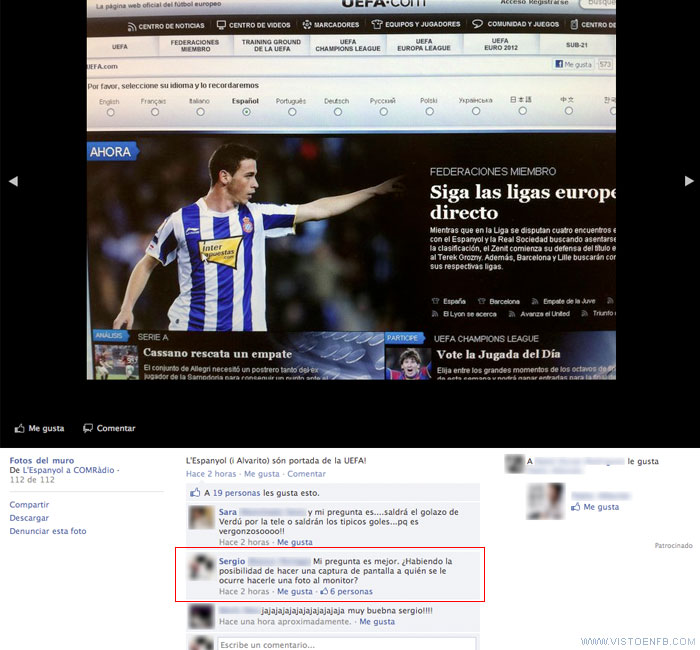Click Escribe un comentario input field
This screenshot has height=650, width=700.
pos(346,644)
